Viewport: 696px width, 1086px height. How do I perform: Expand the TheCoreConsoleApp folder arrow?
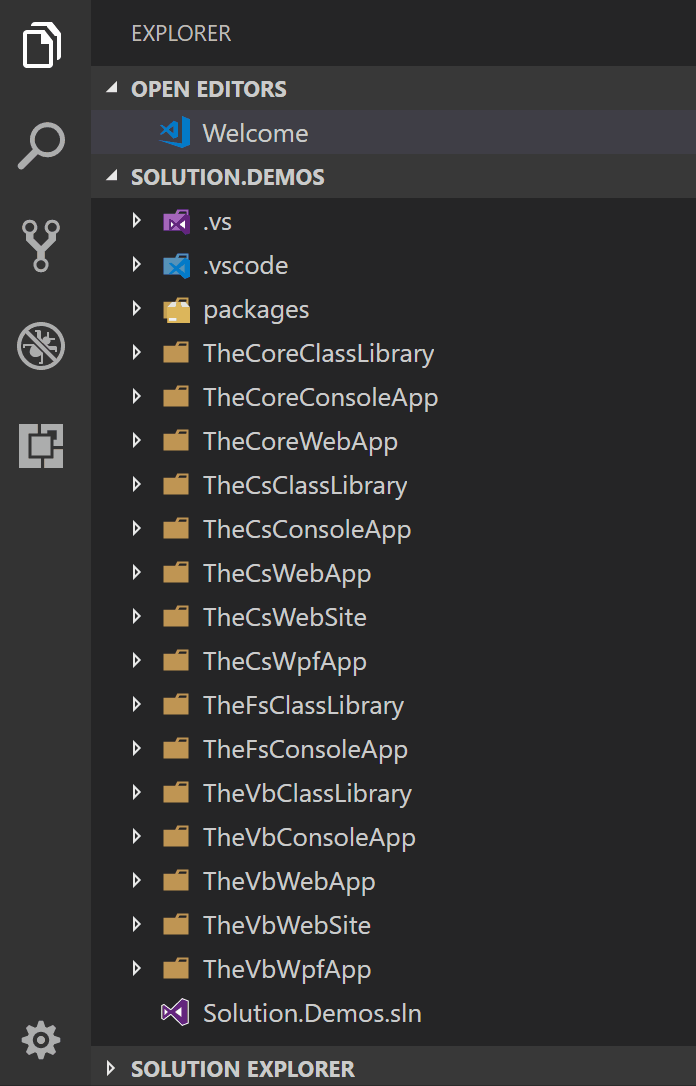pos(136,397)
